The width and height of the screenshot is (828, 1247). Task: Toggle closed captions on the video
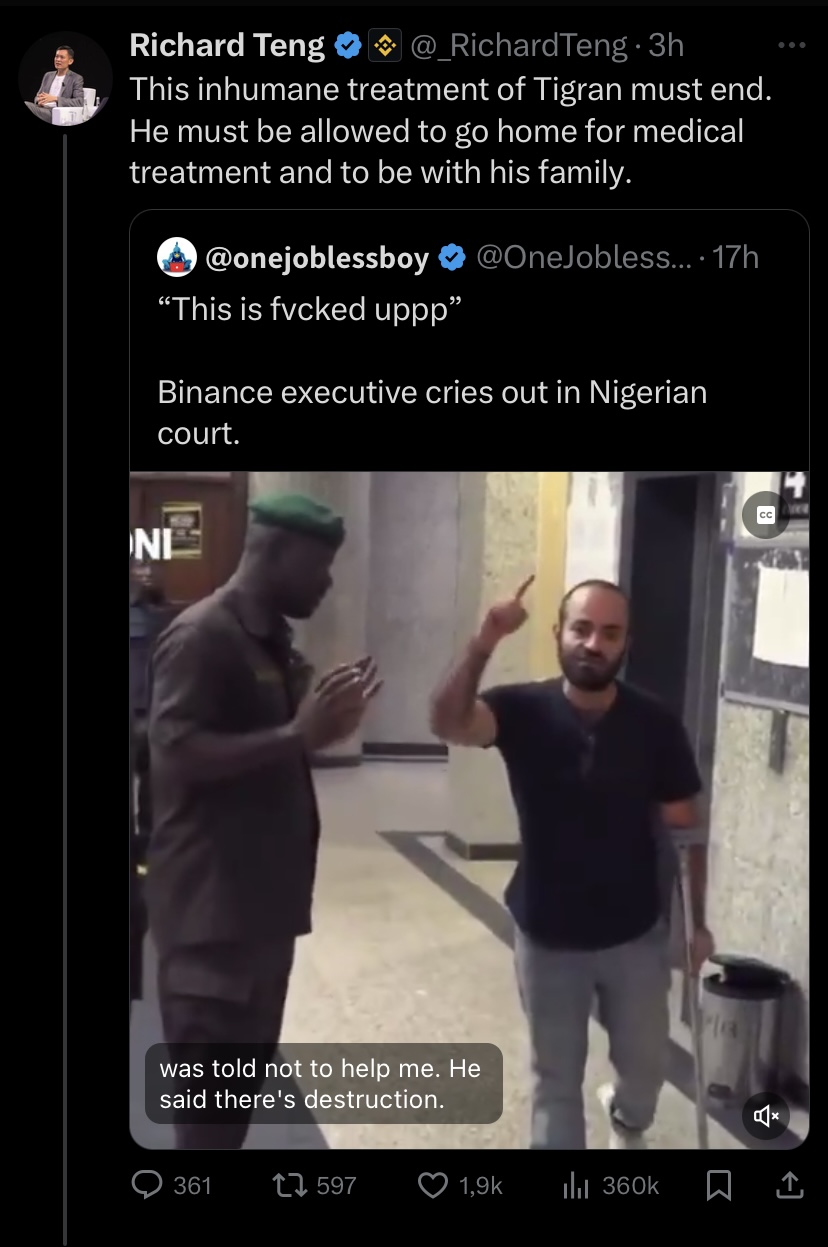tap(765, 514)
